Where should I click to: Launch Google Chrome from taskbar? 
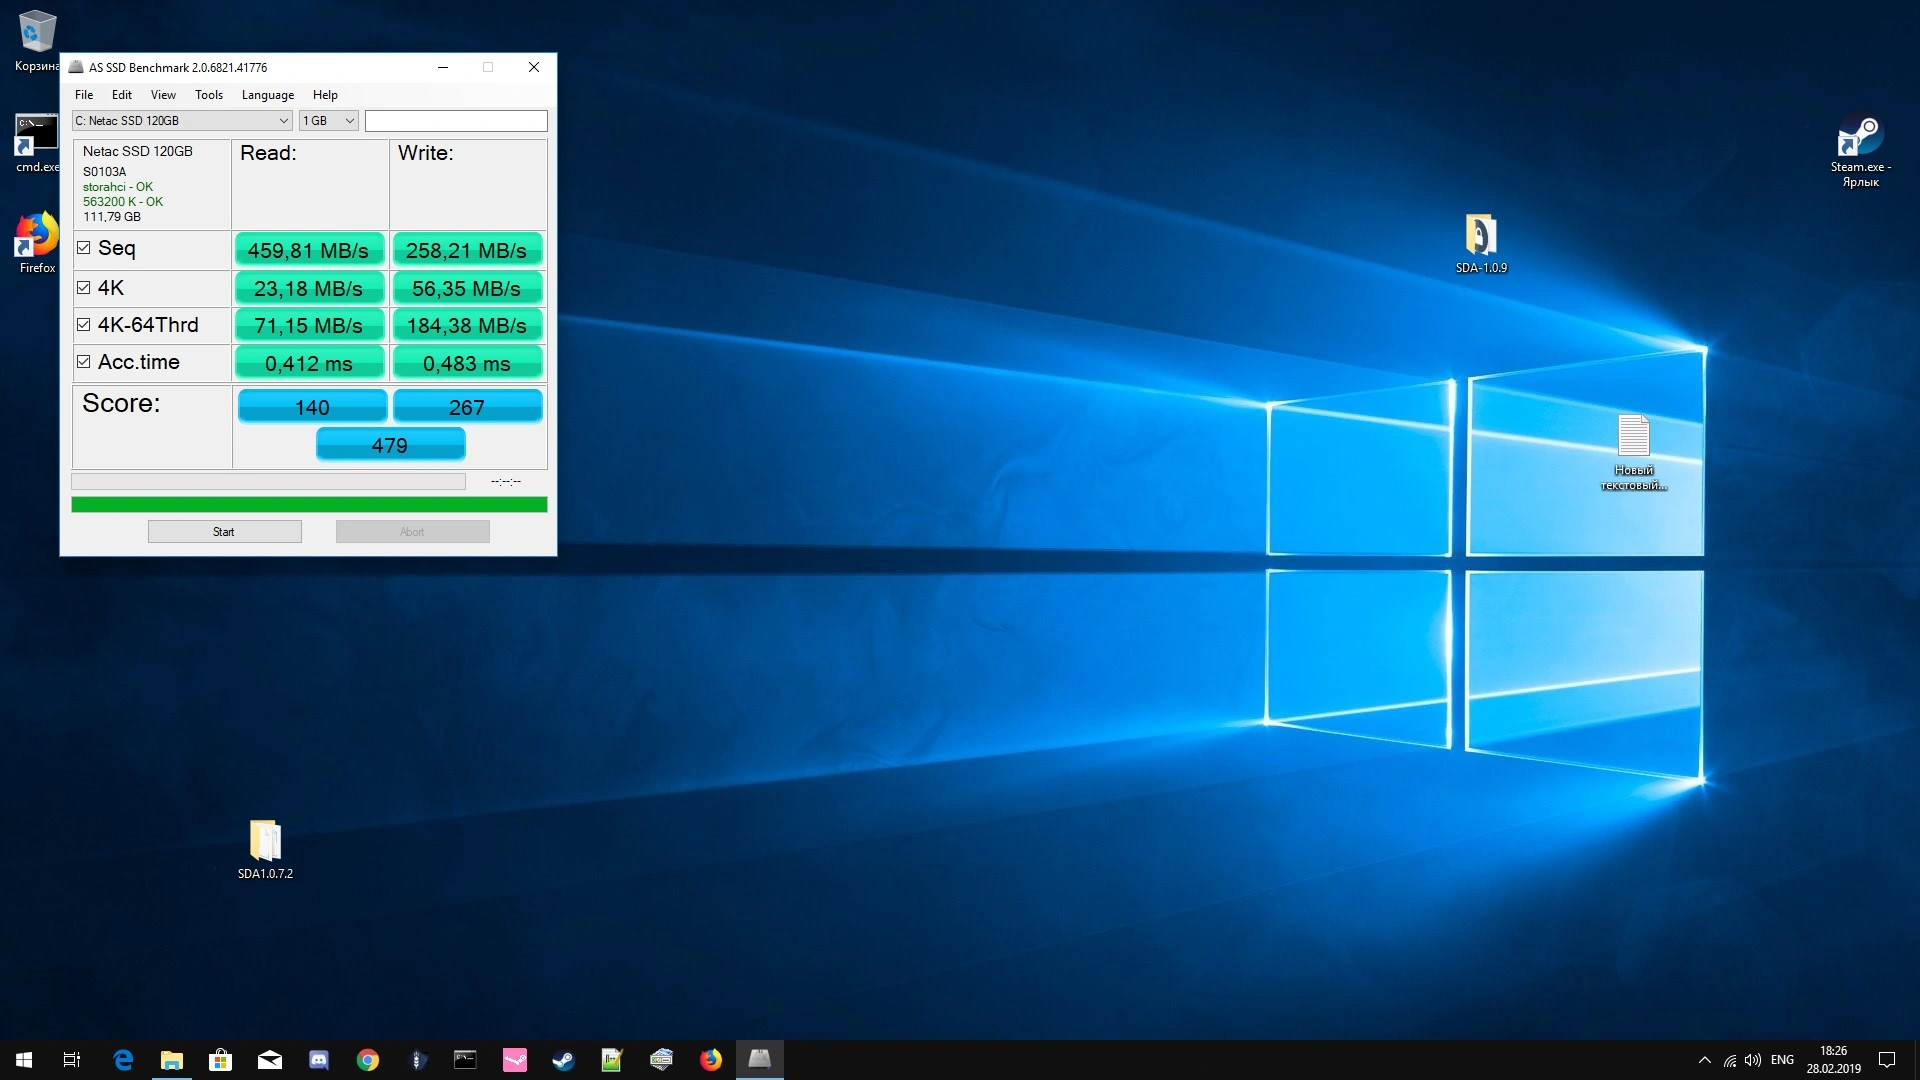tap(368, 1060)
